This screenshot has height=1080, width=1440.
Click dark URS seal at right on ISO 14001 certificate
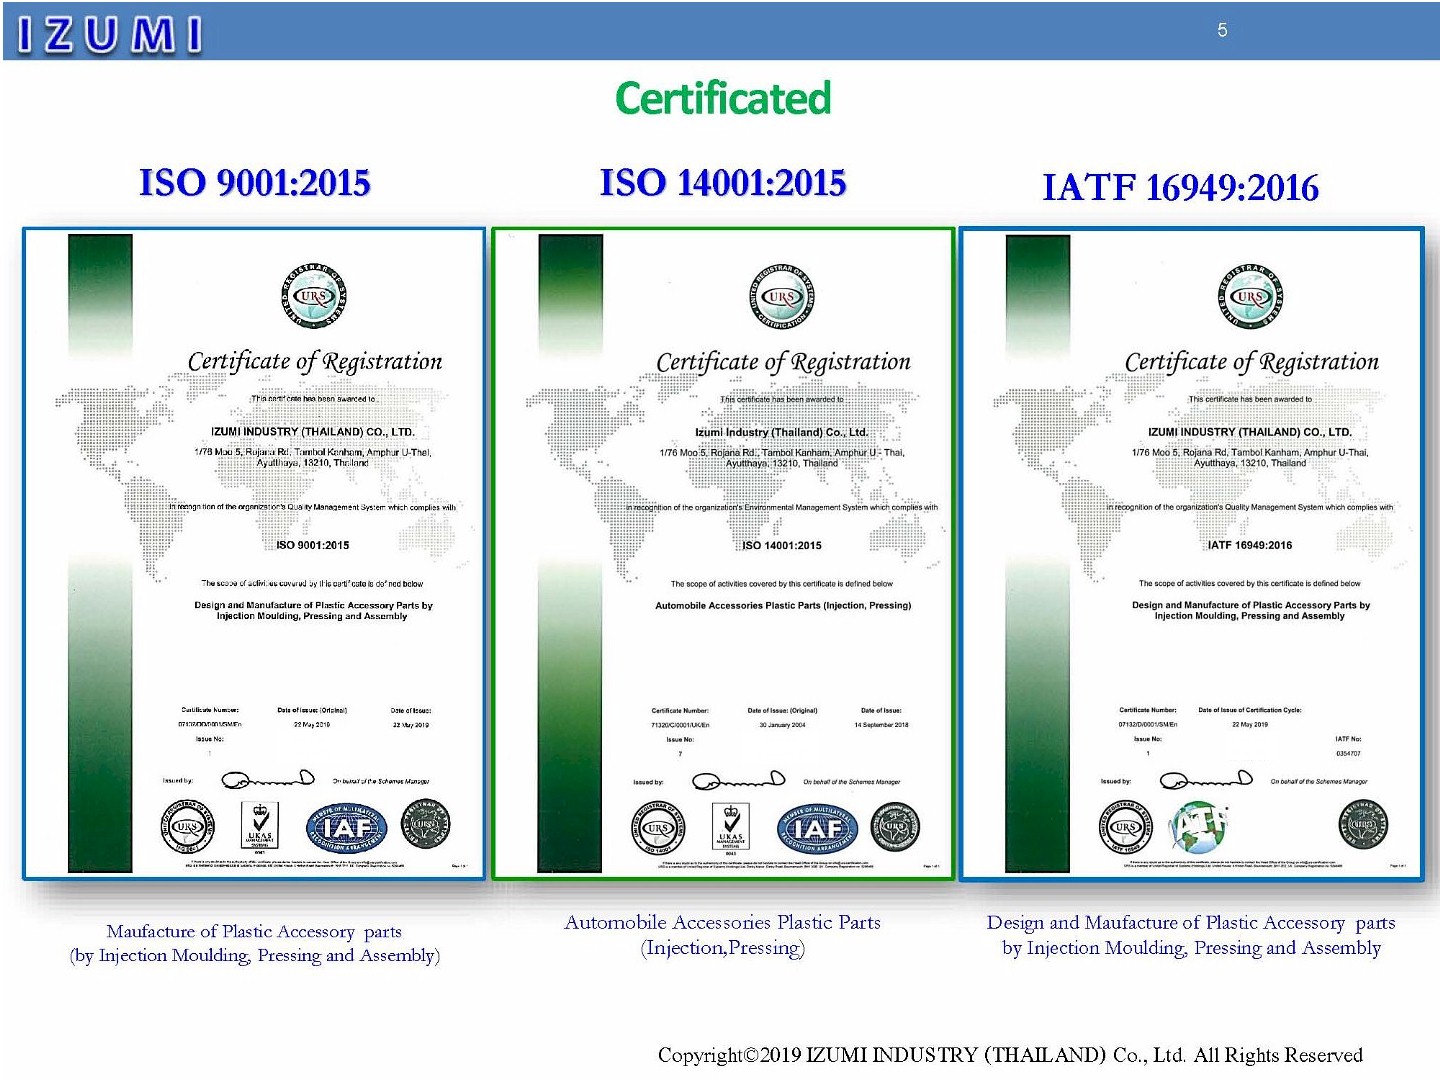tap(895, 827)
